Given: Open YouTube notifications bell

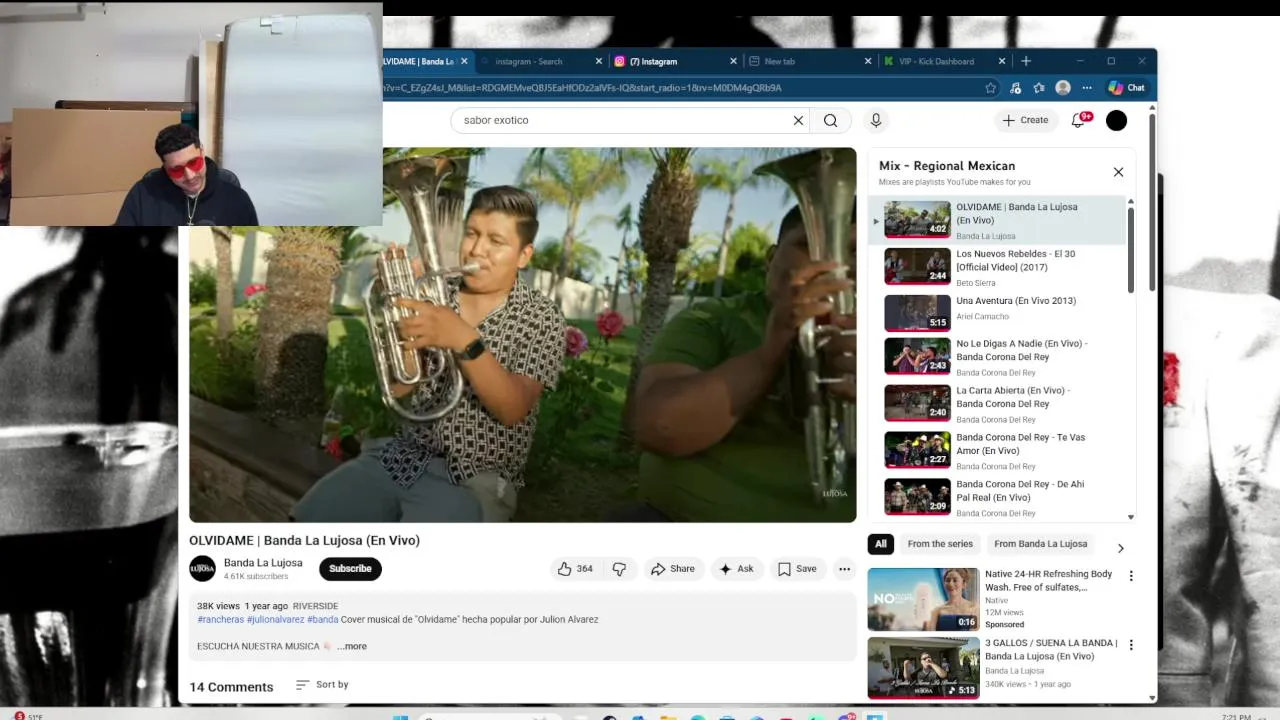Looking at the screenshot, I should [1079, 120].
